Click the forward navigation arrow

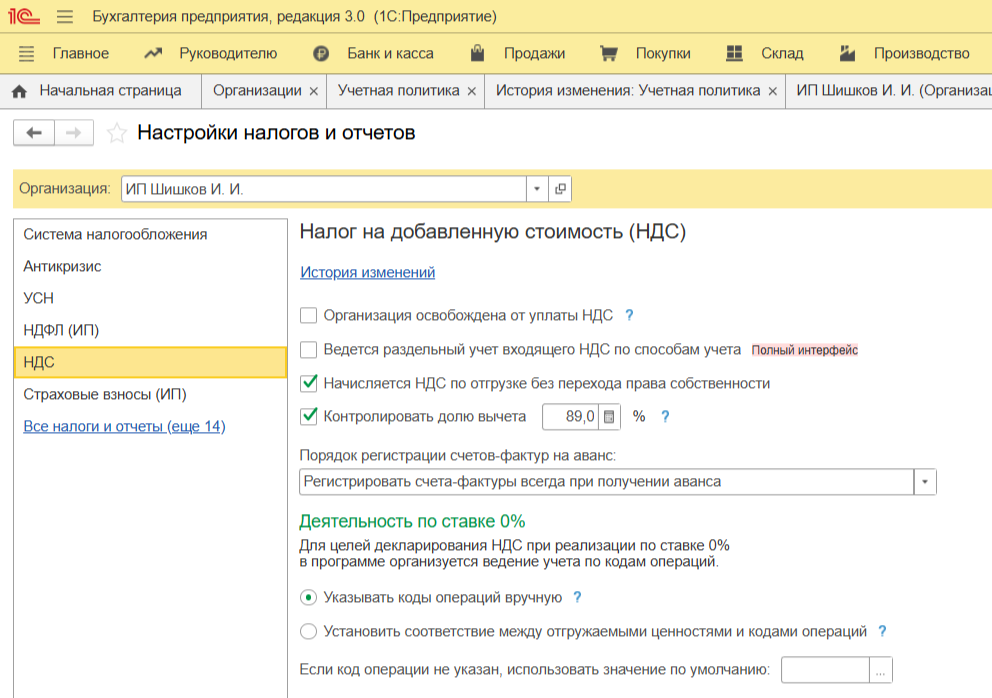pyautogui.click(x=73, y=133)
